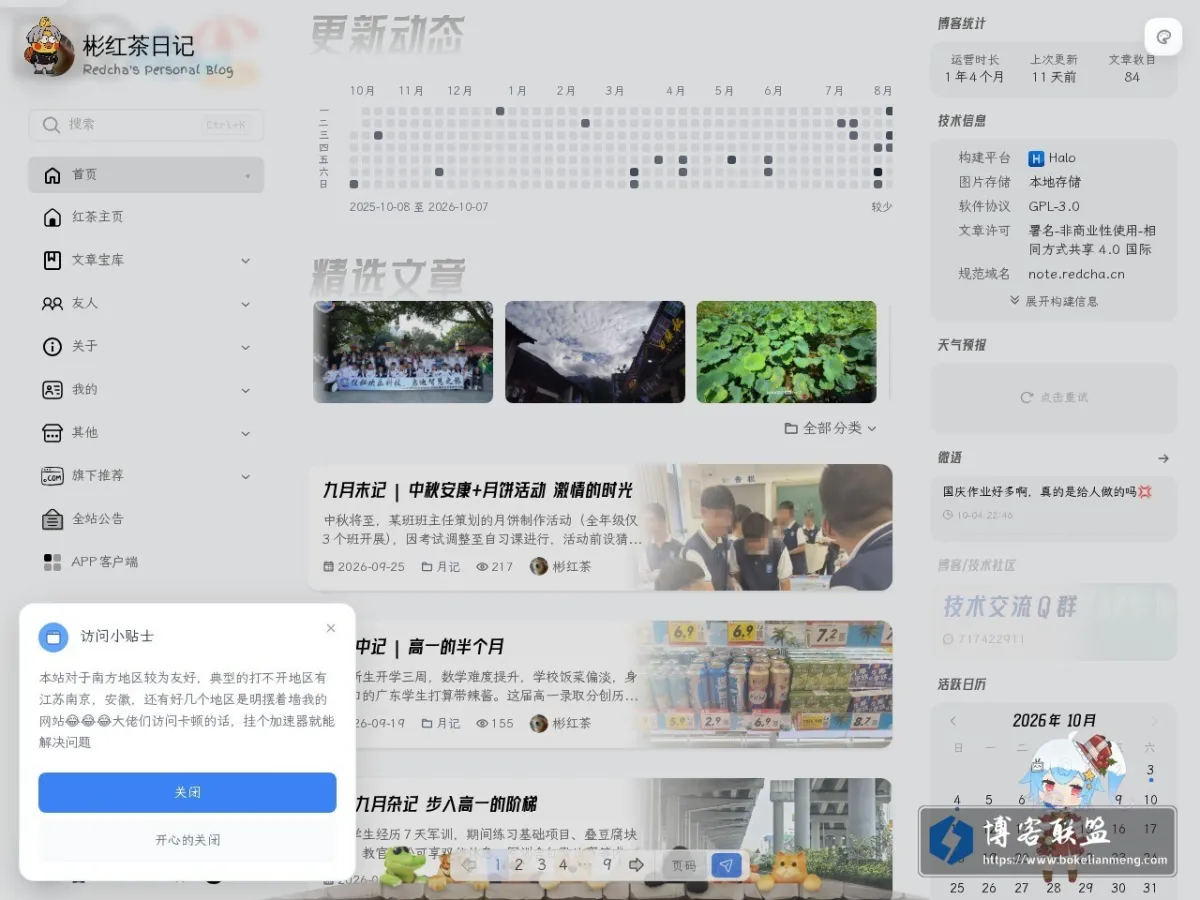Select day 17 in the calendar
1200x900 pixels.
(1151, 829)
